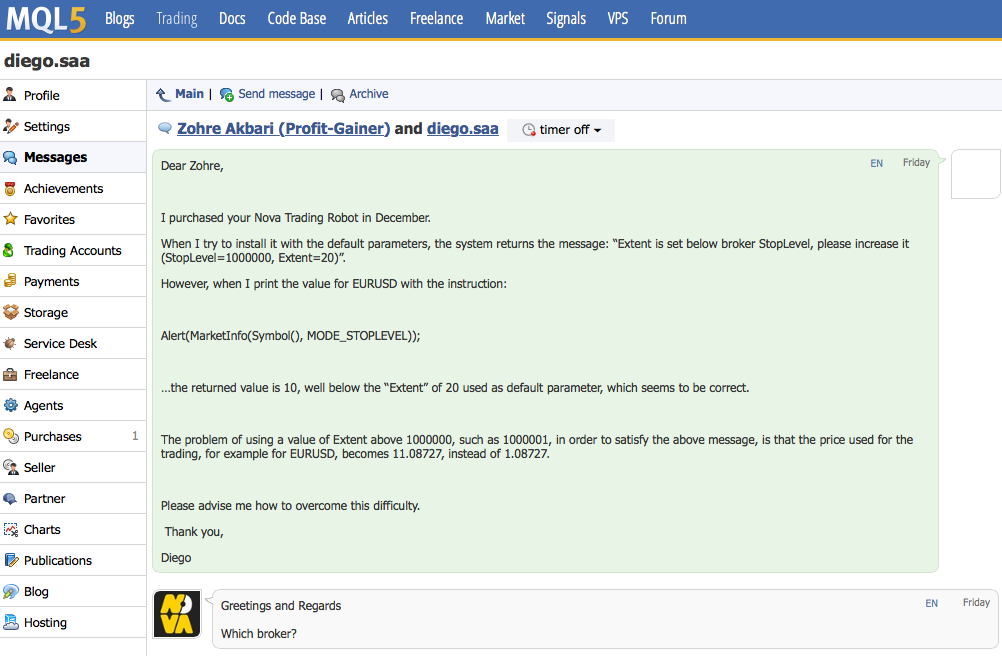Click the empty sender avatar box

(976, 174)
